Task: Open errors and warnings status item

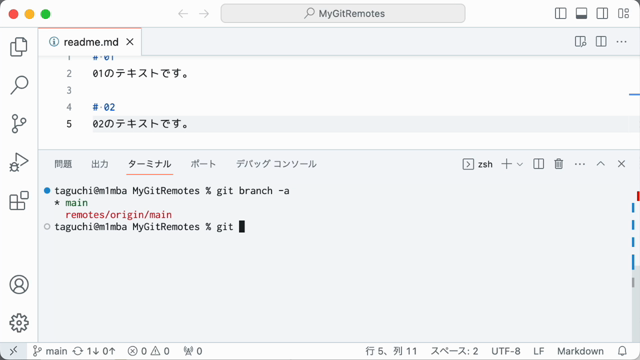Action: pos(148,351)
